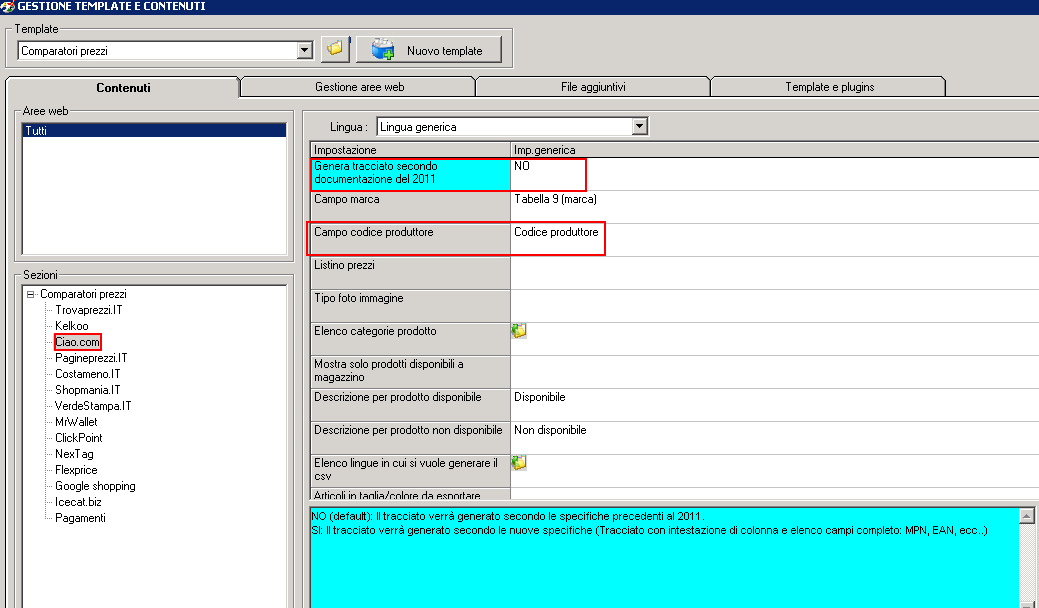The width and height of the screenshot is (1039, 608).
Task: Select Pagamenti in the Sezioni tree
Action: 80,518
